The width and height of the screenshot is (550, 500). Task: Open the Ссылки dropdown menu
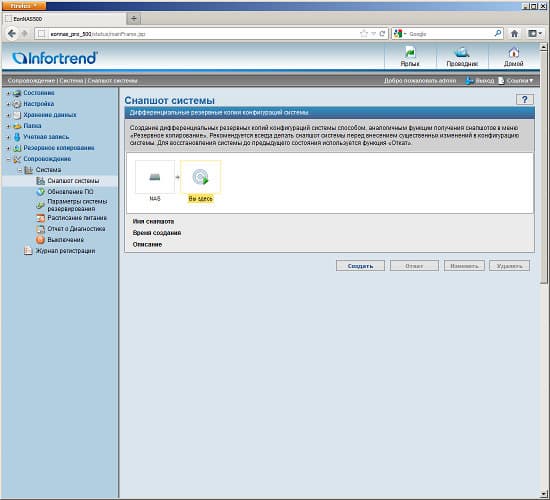[519, 81]
